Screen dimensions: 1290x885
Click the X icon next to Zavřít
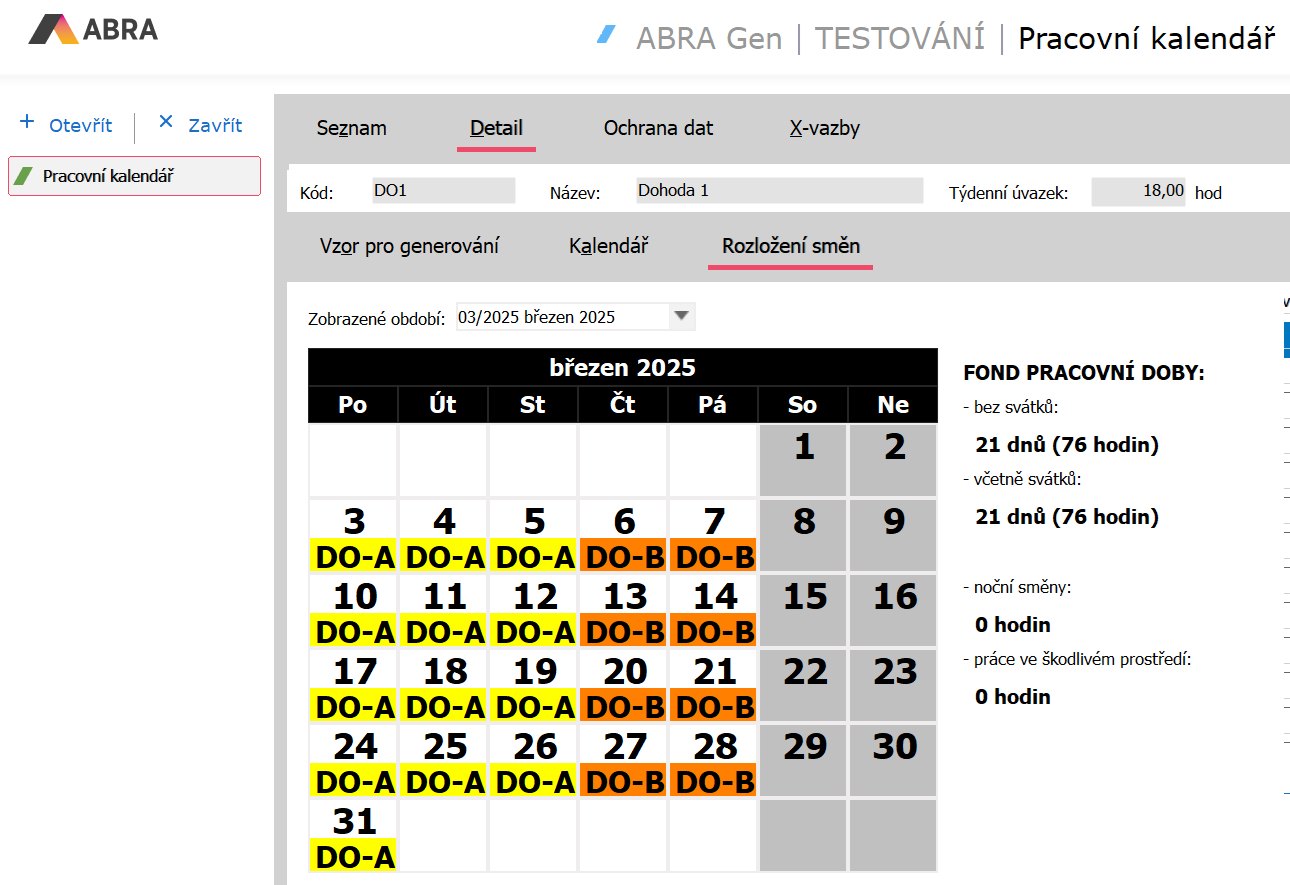tap(166, 122)
